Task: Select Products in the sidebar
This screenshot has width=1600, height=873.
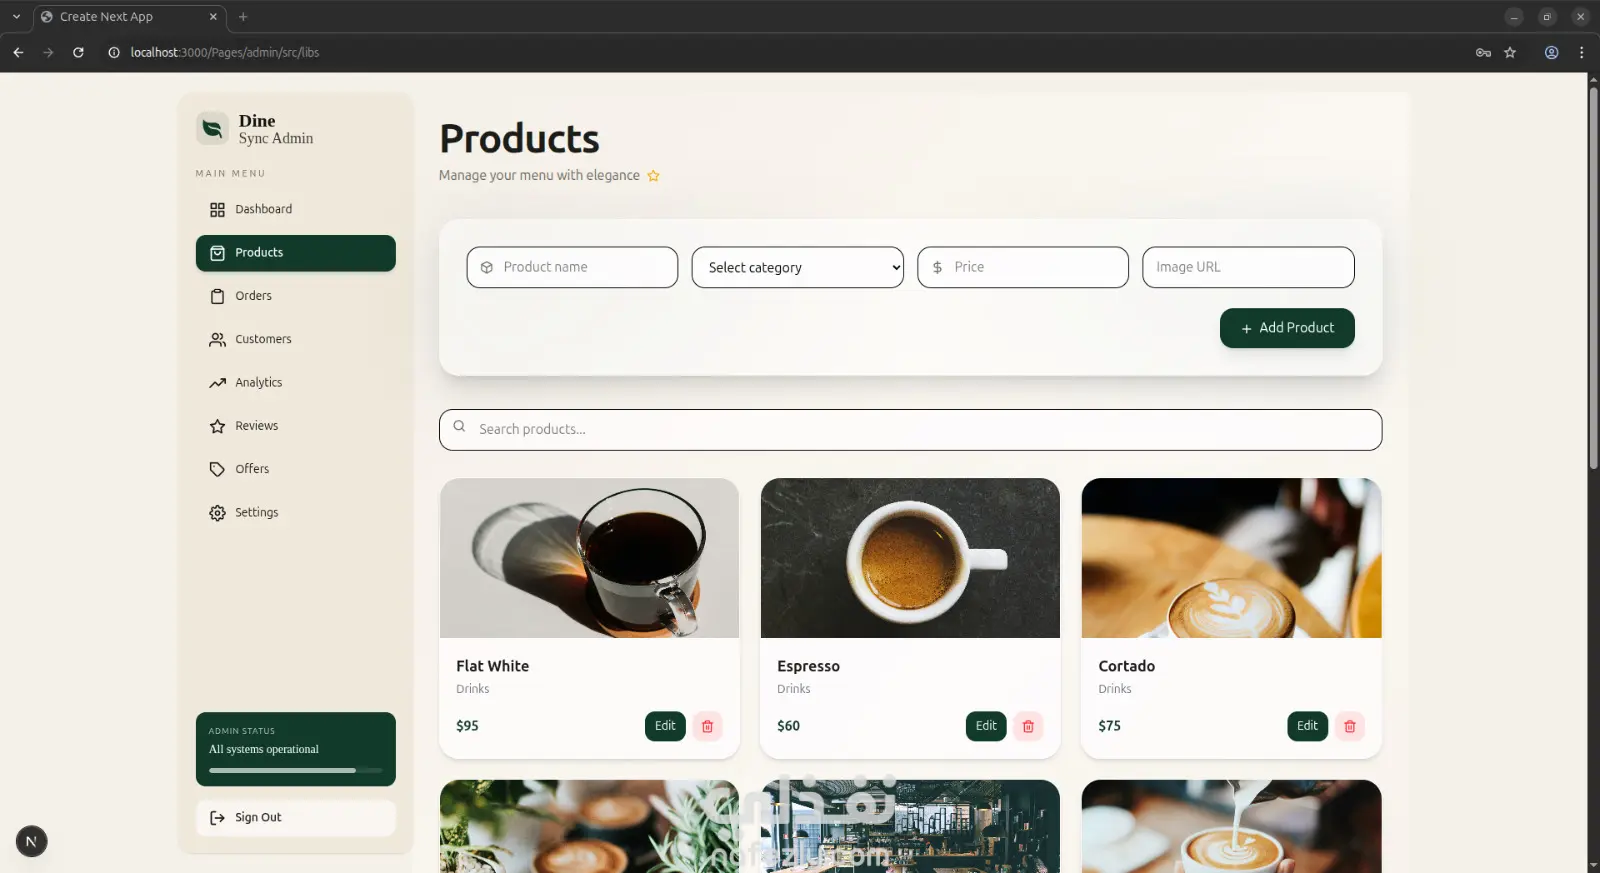Action: pyautogui.click(x=296, y=253)
